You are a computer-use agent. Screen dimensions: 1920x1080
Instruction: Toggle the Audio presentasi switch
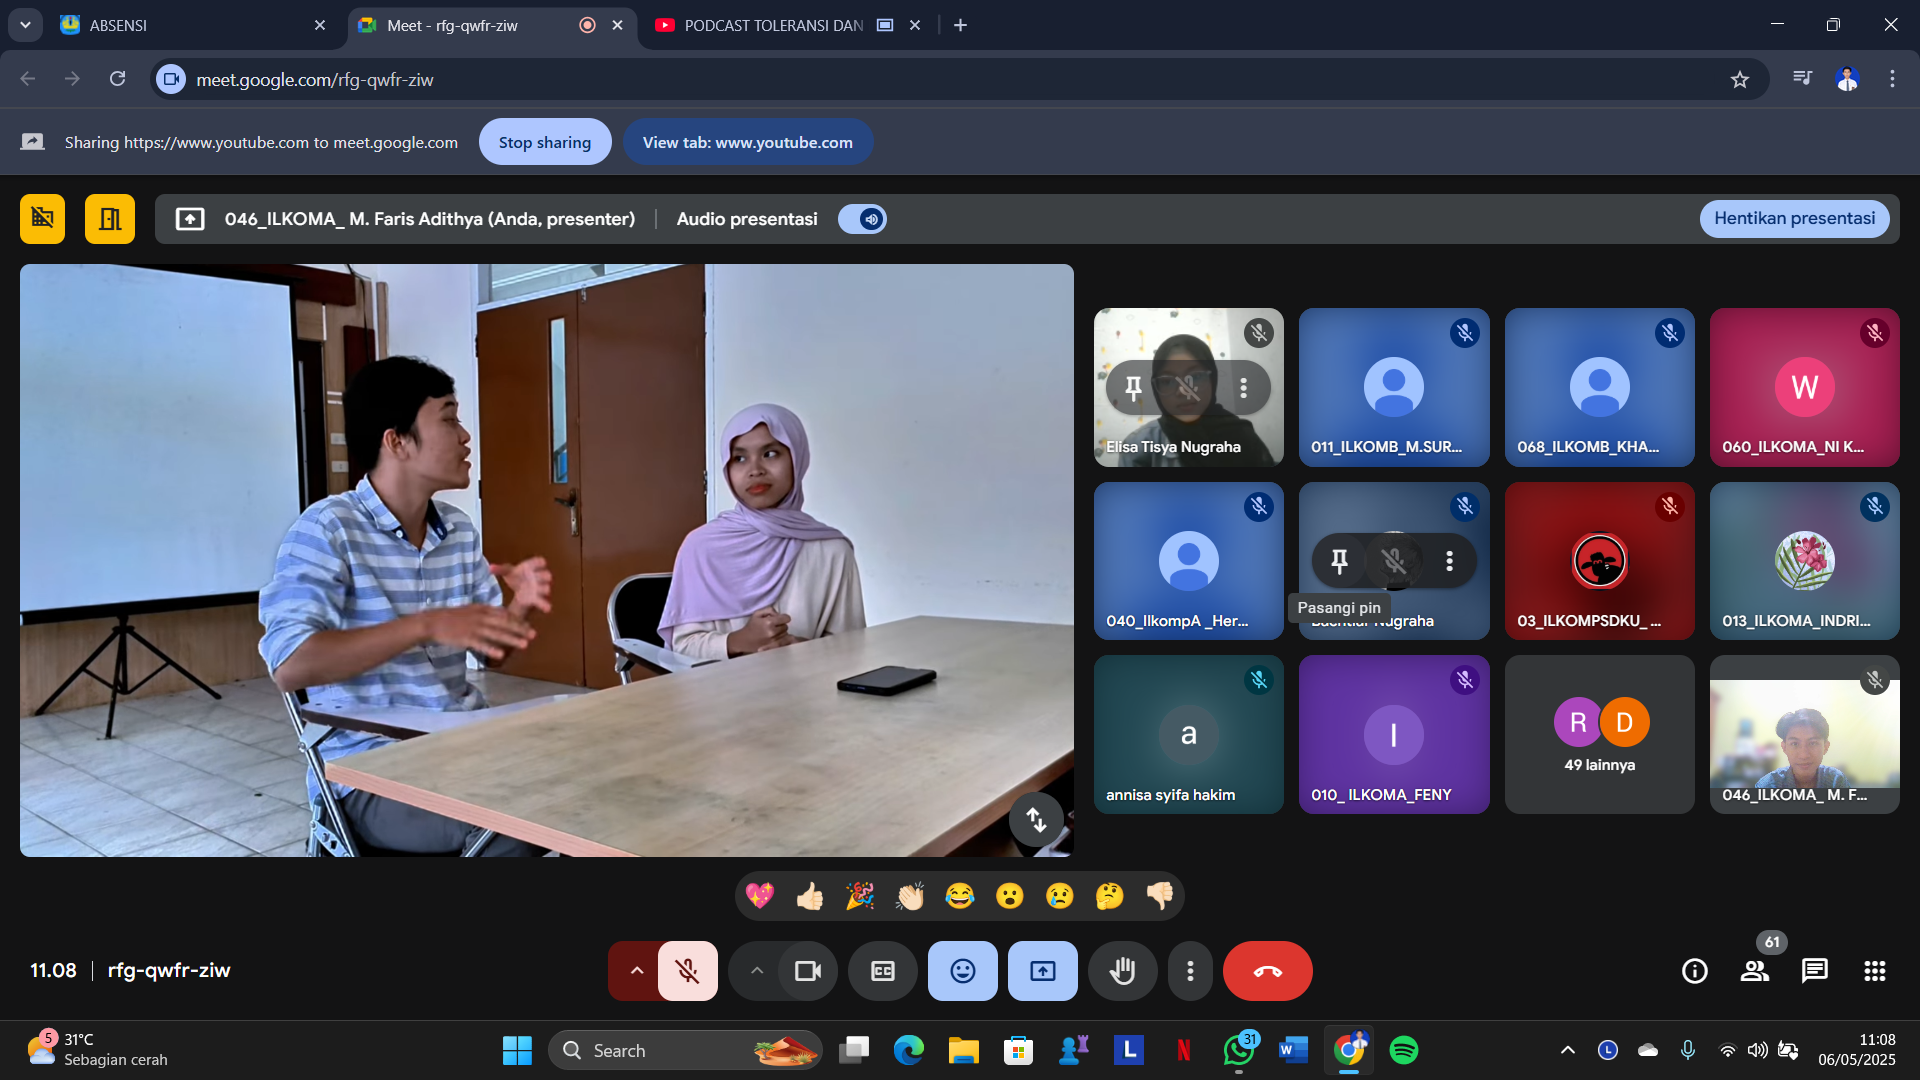pyautogui.click(x=862, y=219)
